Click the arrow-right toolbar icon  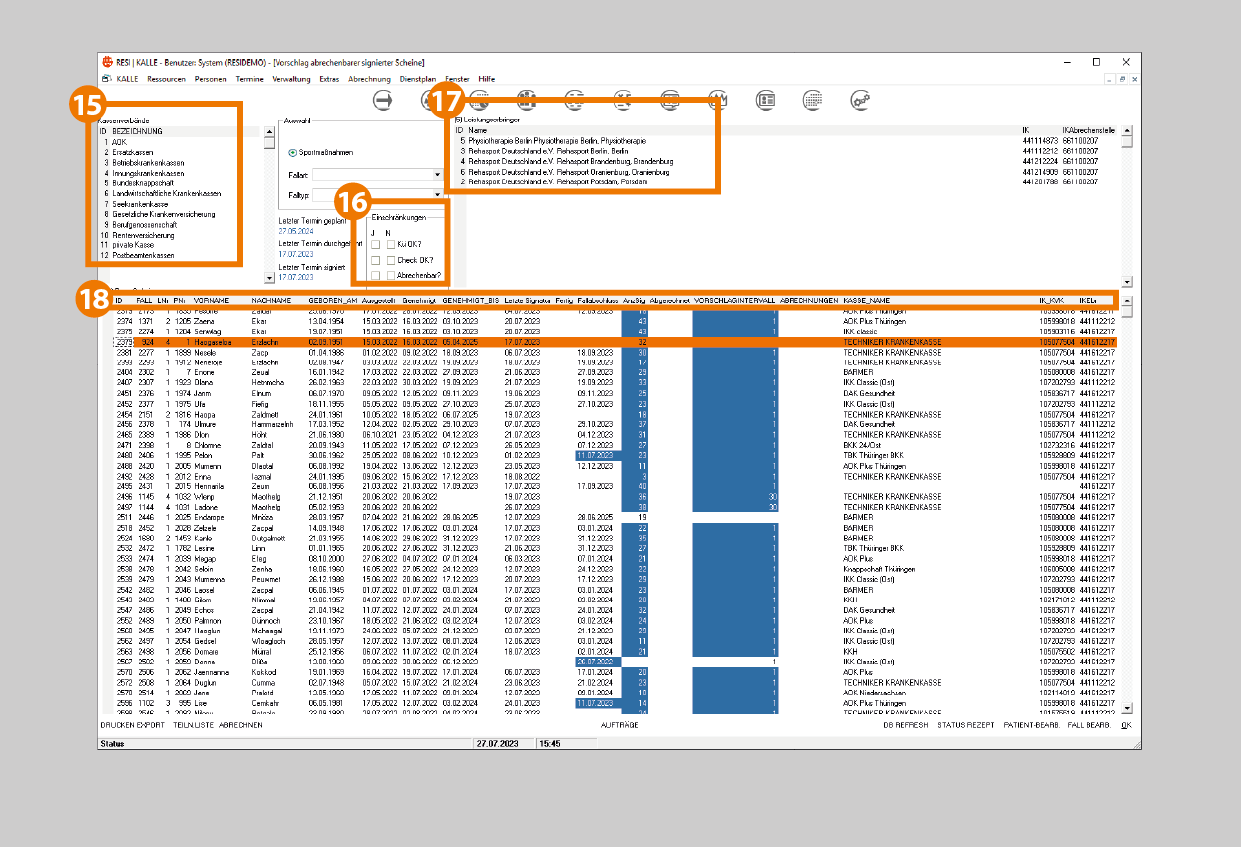pos(383,100)
